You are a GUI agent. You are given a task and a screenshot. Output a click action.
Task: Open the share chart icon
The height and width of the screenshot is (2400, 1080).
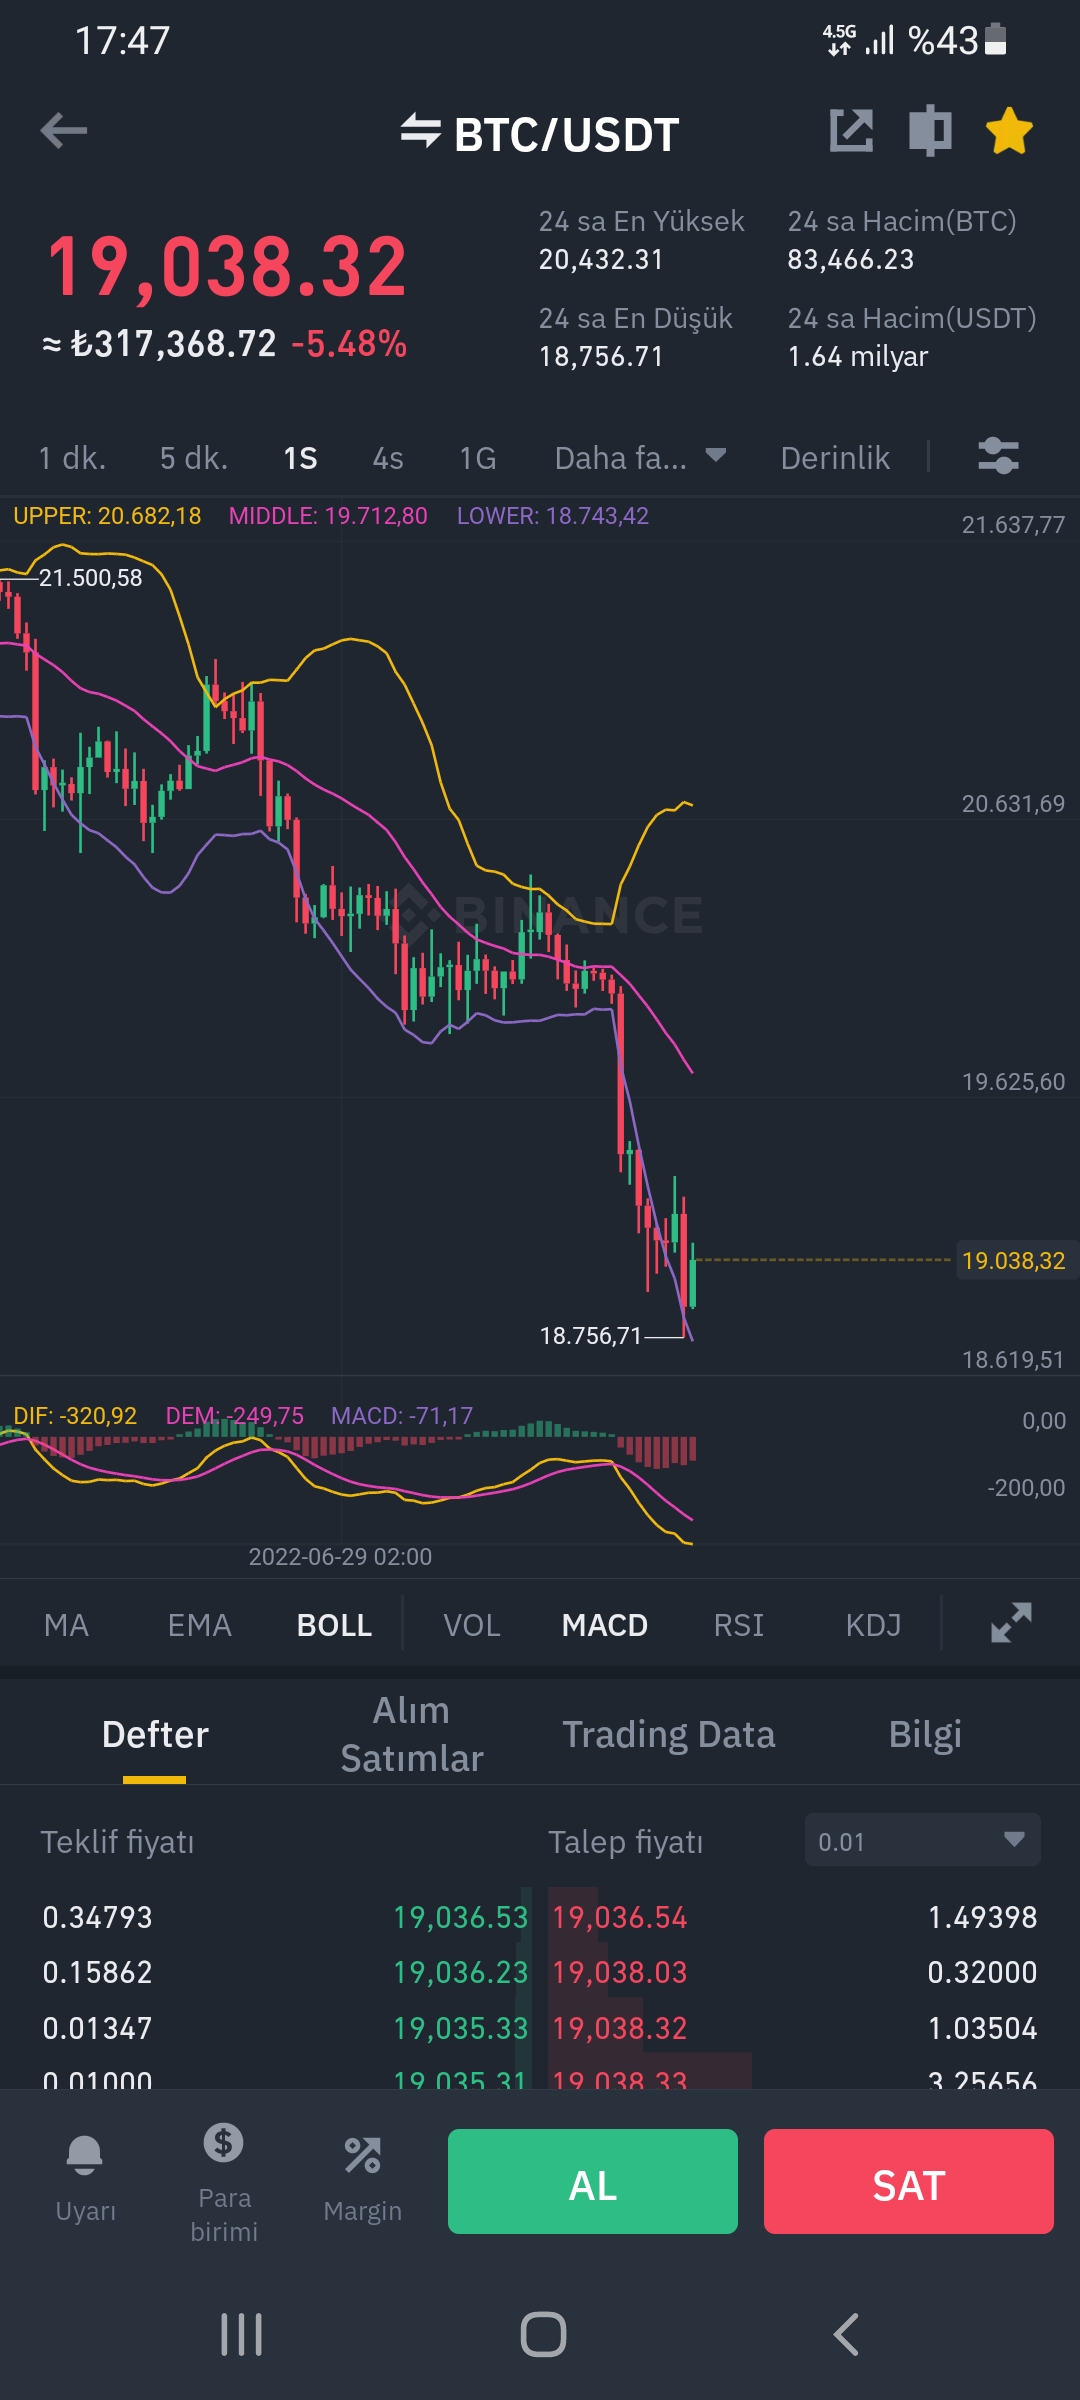pyautogui.click(x=851, y=131)
